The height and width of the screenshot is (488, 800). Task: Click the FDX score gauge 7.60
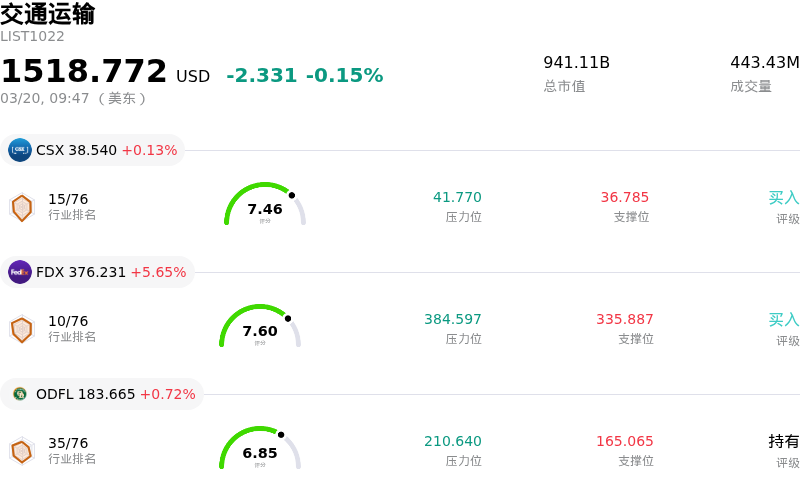(x=260, y=327)
